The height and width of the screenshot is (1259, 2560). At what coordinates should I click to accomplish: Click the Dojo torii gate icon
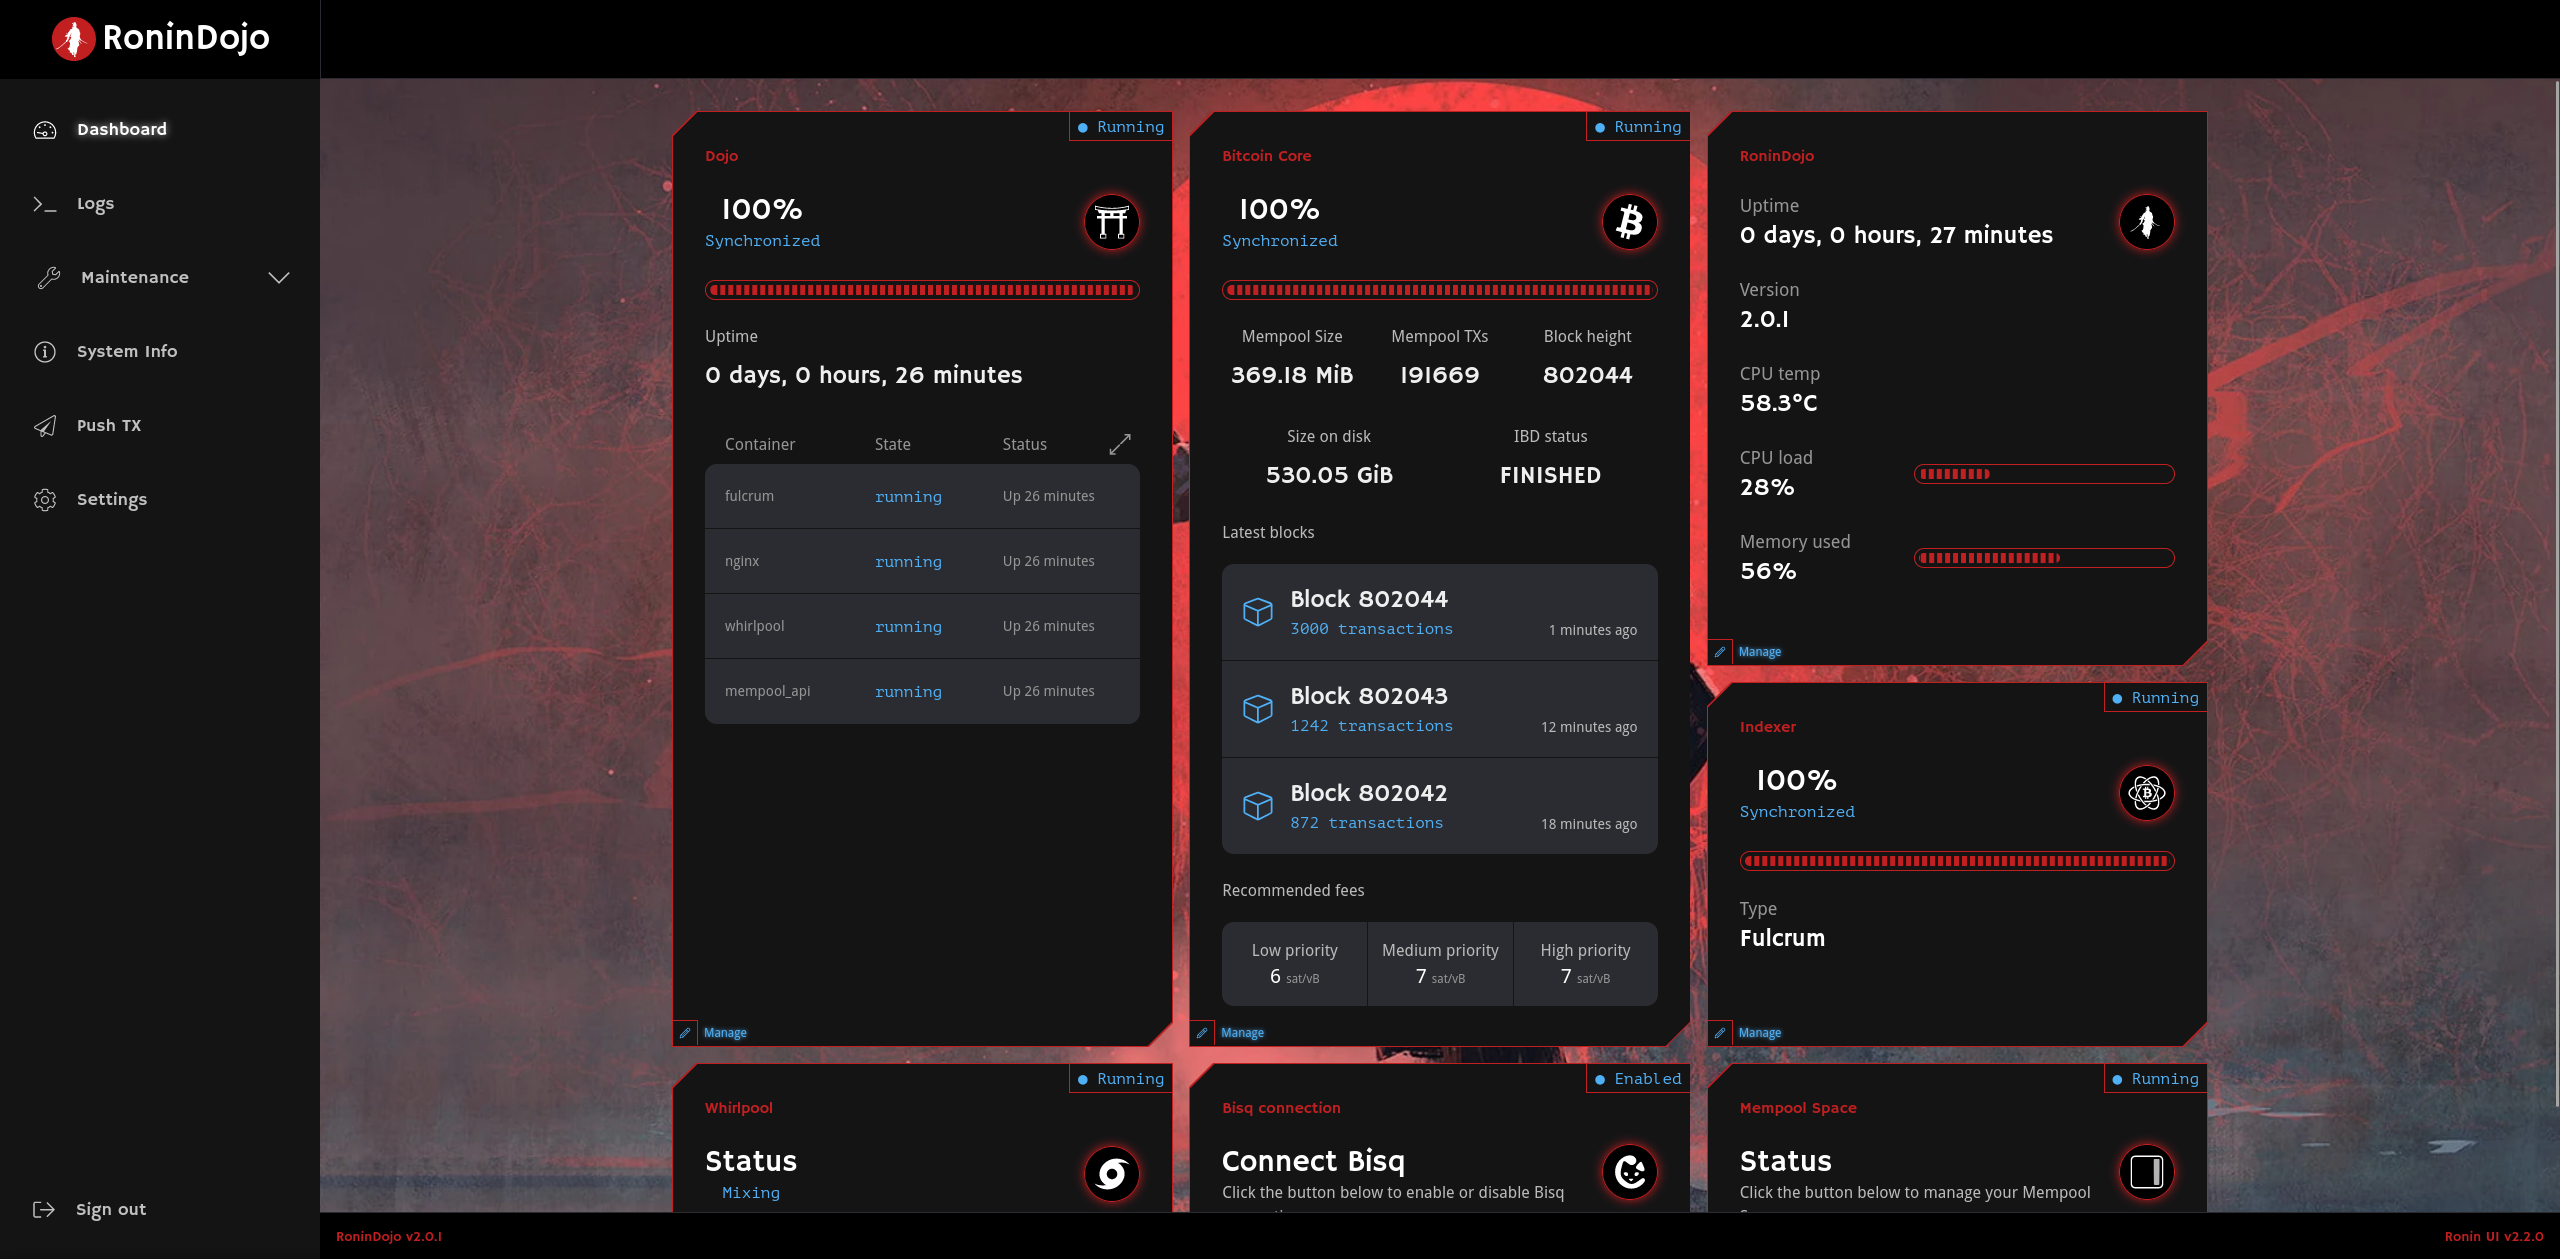[x=1109, y=220]
